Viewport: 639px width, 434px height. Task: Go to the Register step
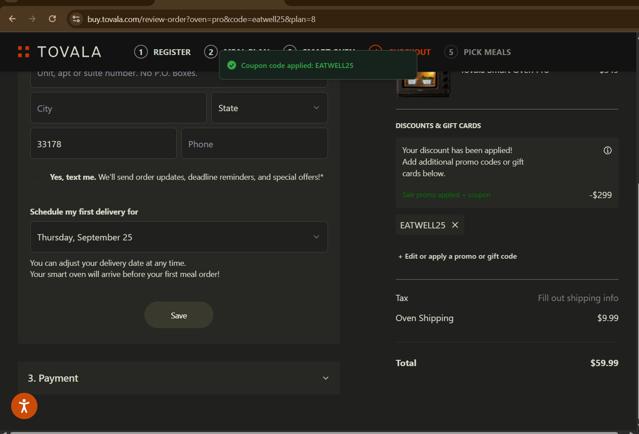tap(163, 52)
